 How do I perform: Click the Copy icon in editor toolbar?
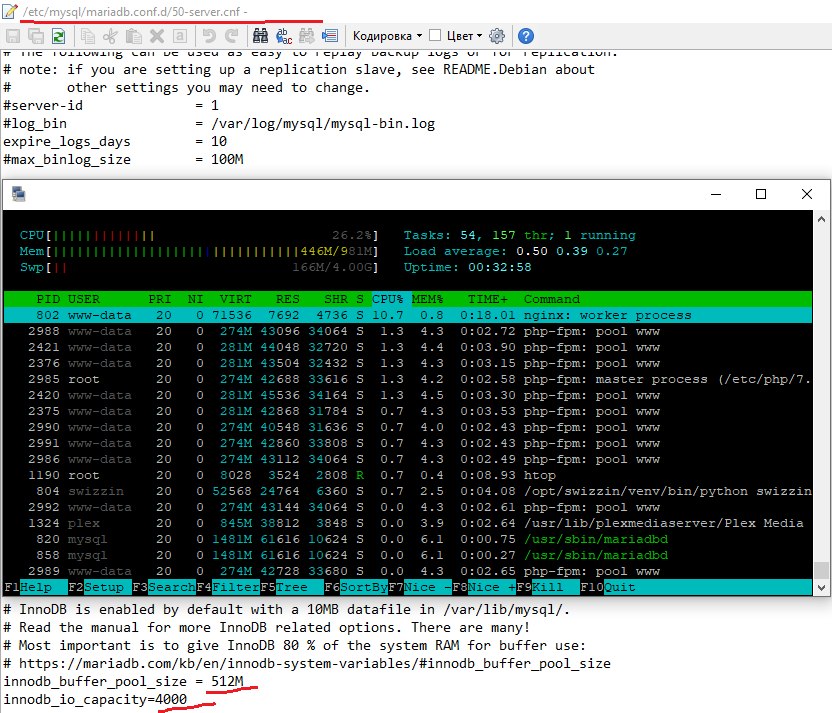tap(88, 36)
